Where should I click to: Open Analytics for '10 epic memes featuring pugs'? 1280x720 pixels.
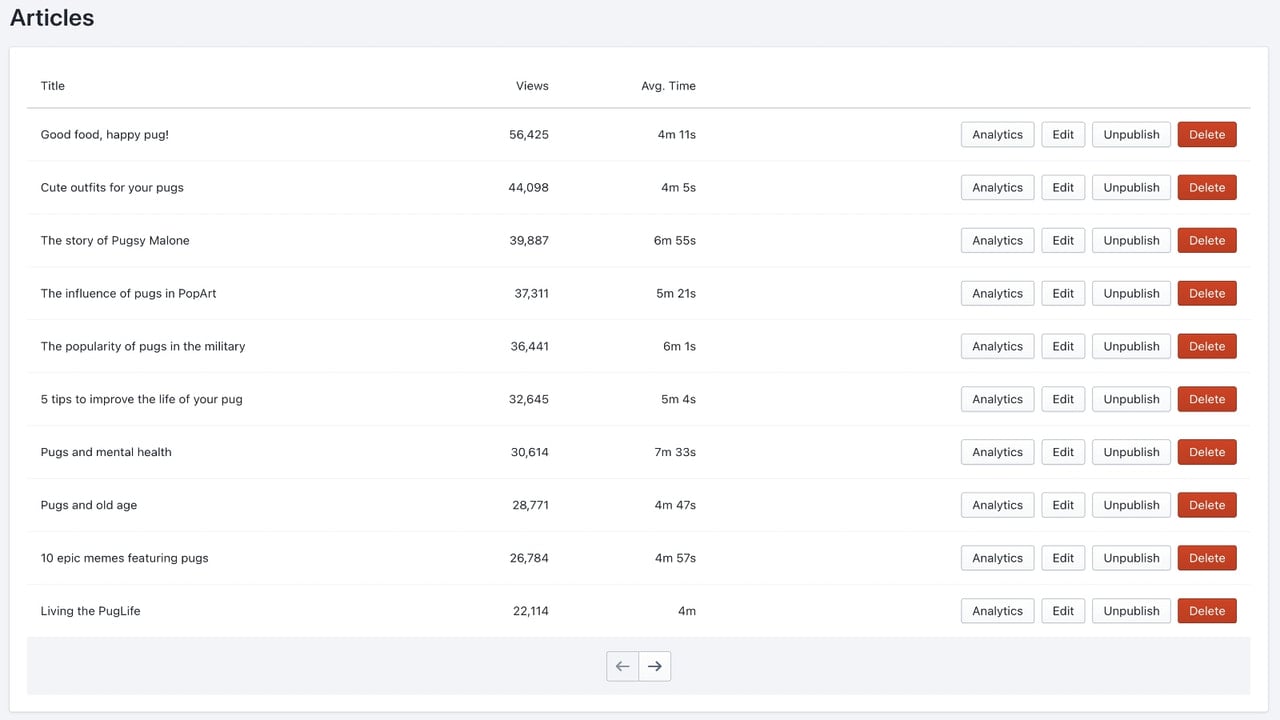(997, 559)
